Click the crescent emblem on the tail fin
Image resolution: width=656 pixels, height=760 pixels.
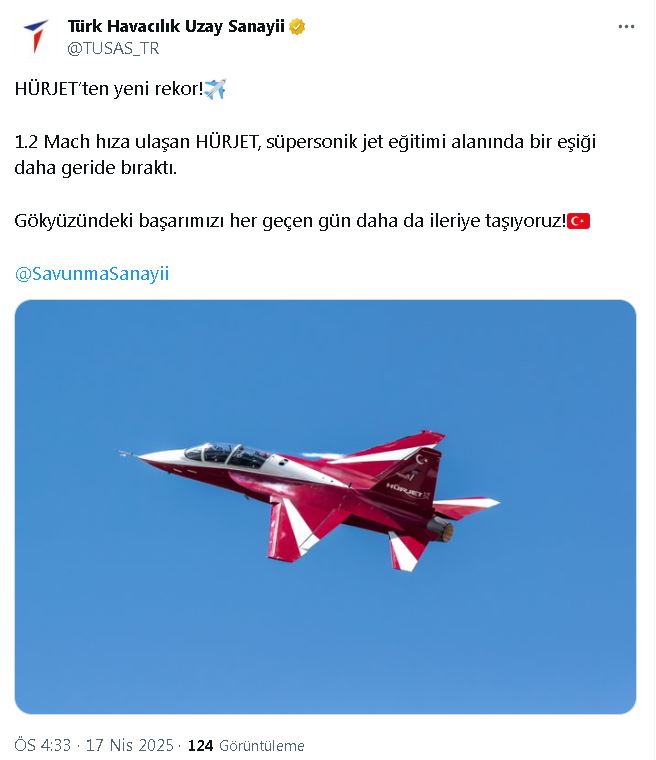(x=421, y=458)
